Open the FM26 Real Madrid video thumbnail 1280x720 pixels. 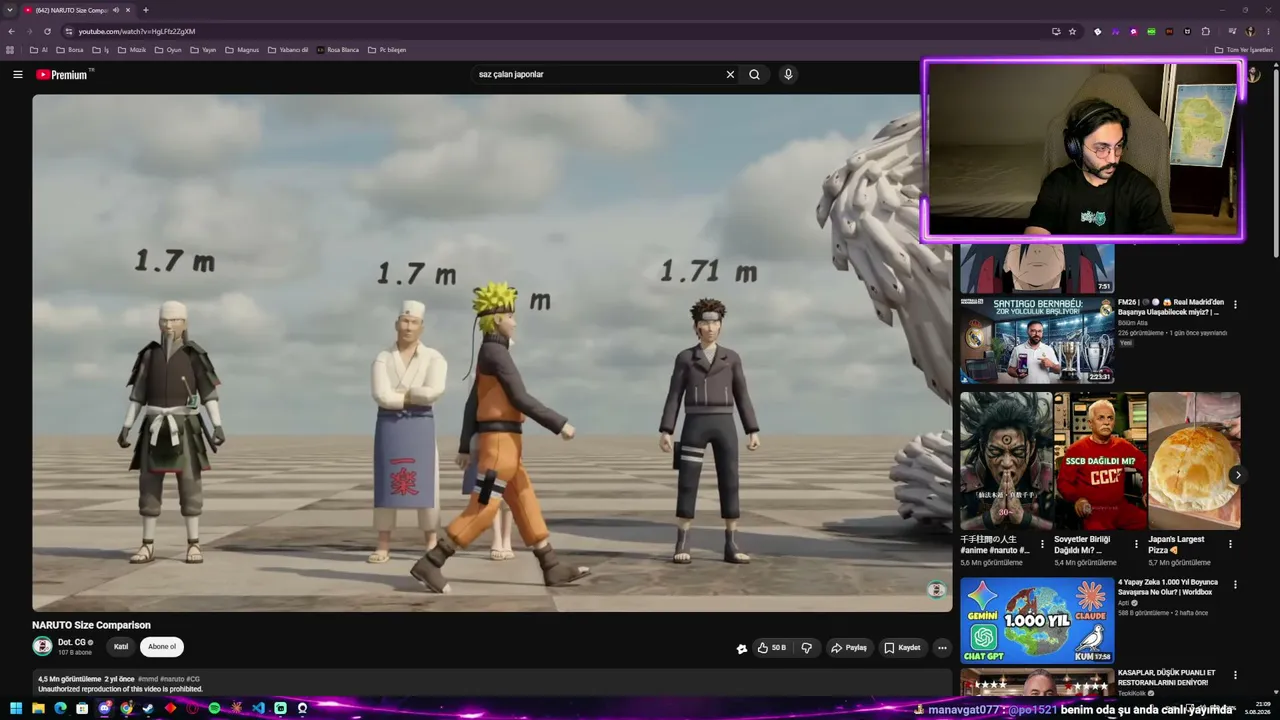pyautogui.click(x=1037, y=340)
